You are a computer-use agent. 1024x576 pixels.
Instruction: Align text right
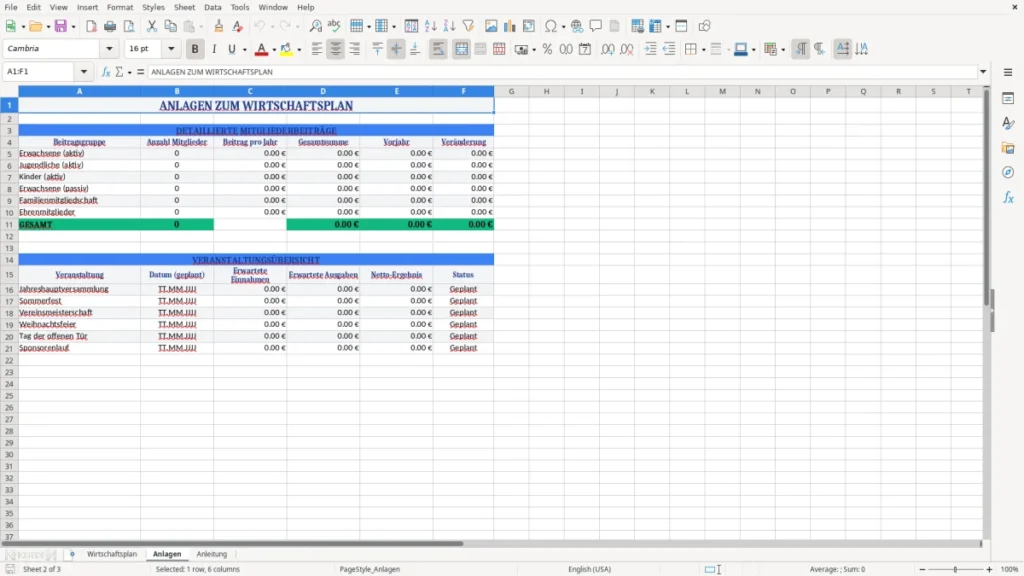(355, 49)
